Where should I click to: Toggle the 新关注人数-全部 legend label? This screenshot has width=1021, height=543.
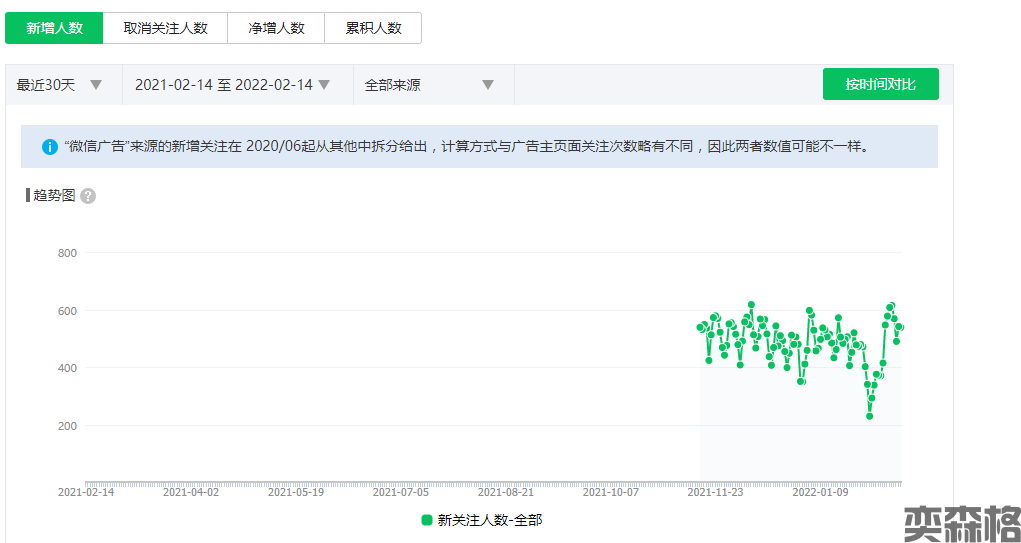(489, 520)
